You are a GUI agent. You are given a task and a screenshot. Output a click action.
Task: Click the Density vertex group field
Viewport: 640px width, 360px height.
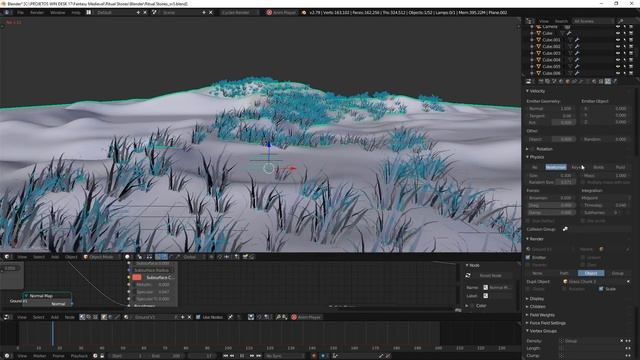pos(589,341)
